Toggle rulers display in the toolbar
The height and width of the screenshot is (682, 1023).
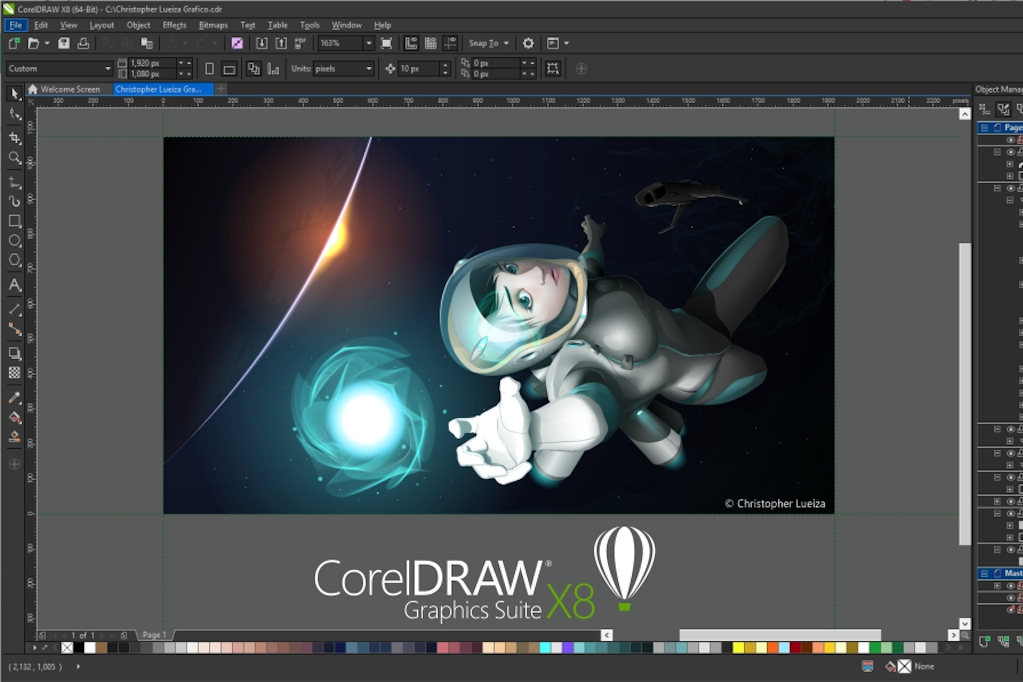click(411, 43)
